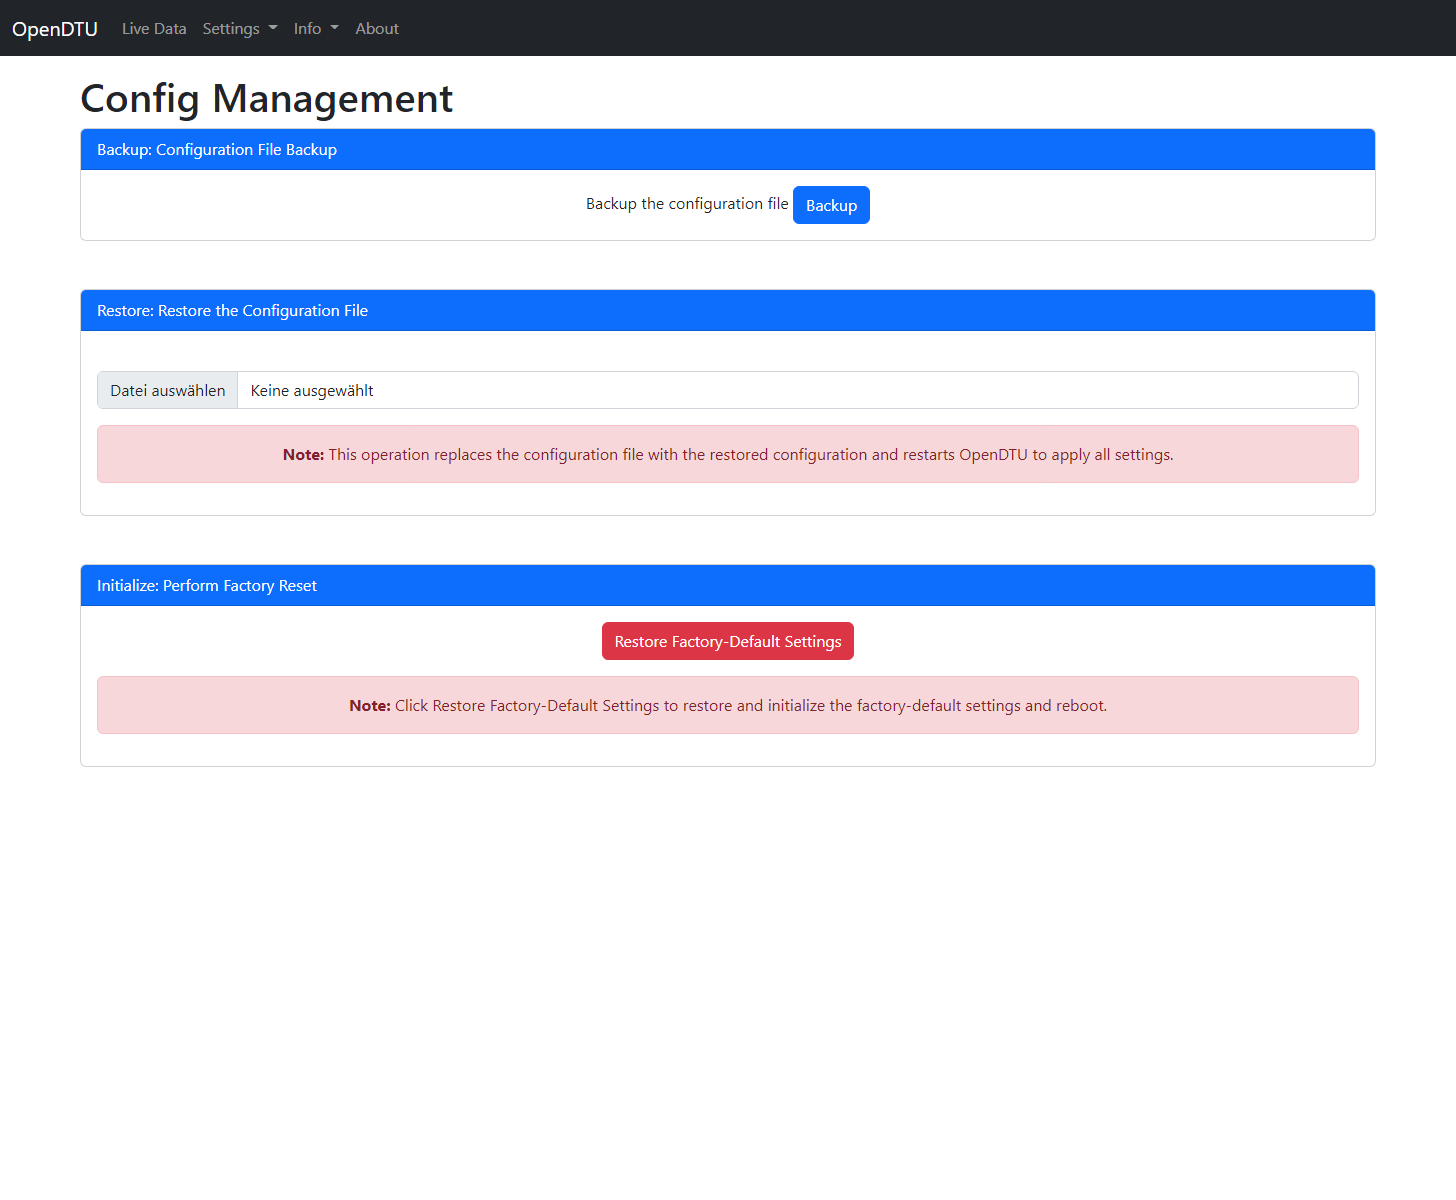Click the 'Datei auswählen' file chooser button
This screenshot has width=1456, height=1200.
[x=168, y=390]
